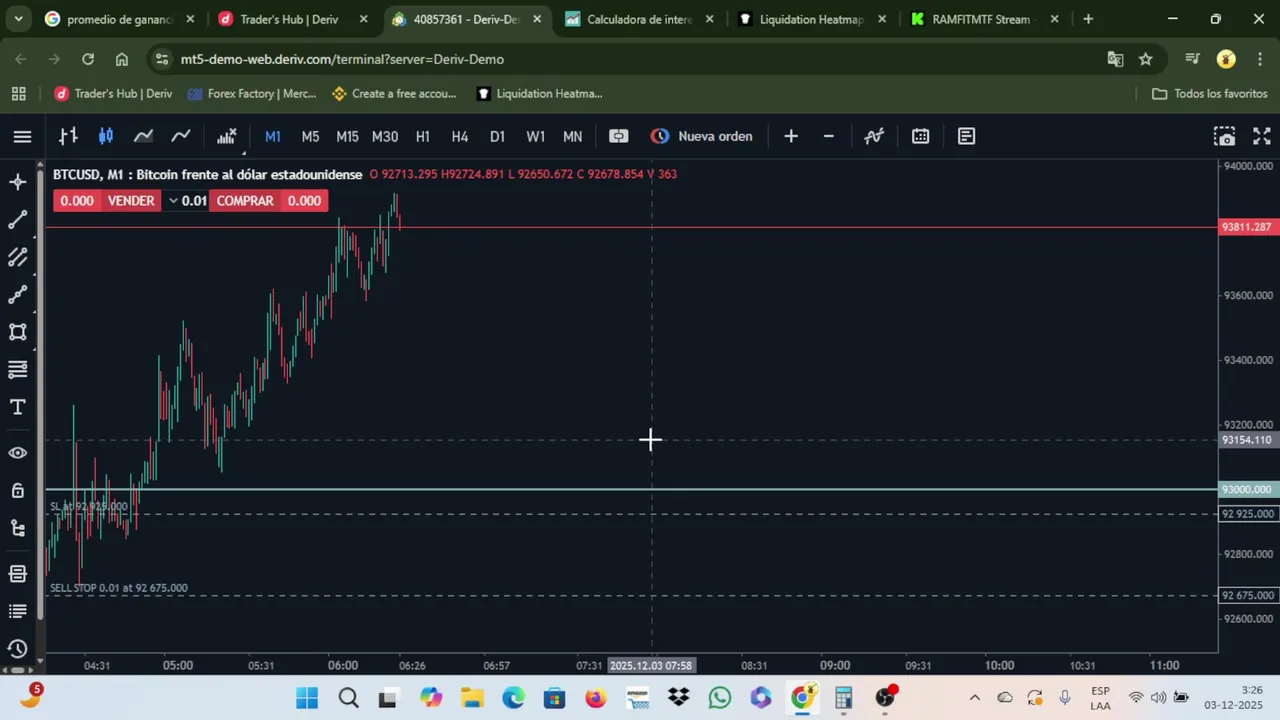Toggle the one-click trading panel icon

619,136
